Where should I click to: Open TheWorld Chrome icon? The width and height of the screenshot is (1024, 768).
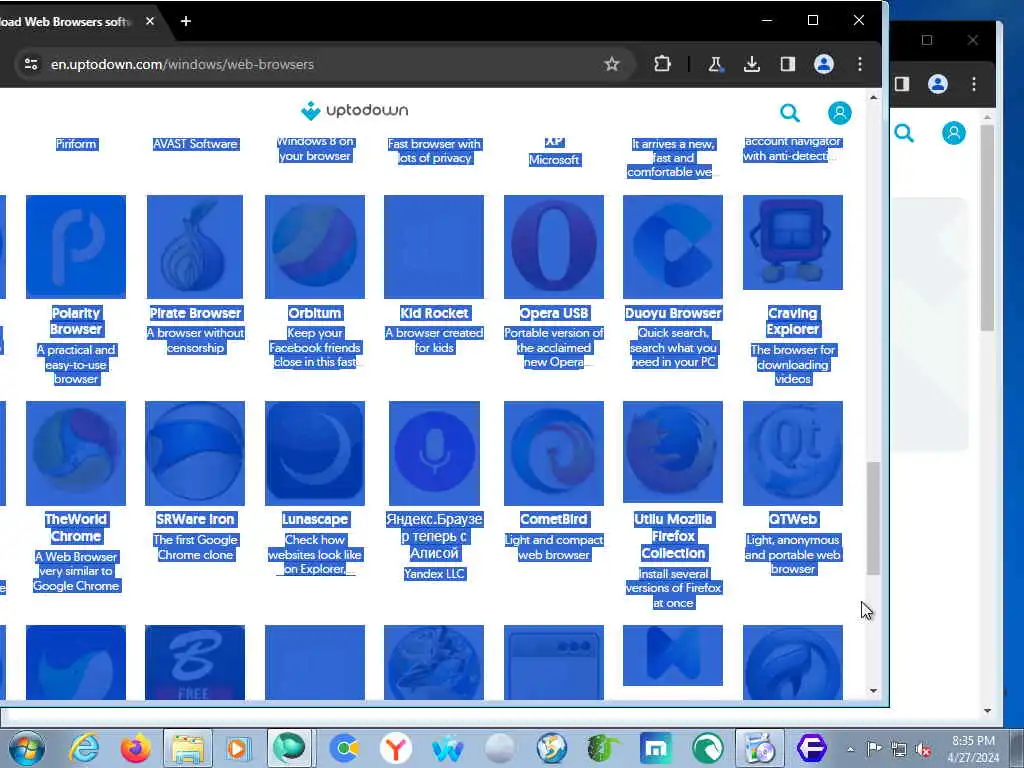[76, 453]
